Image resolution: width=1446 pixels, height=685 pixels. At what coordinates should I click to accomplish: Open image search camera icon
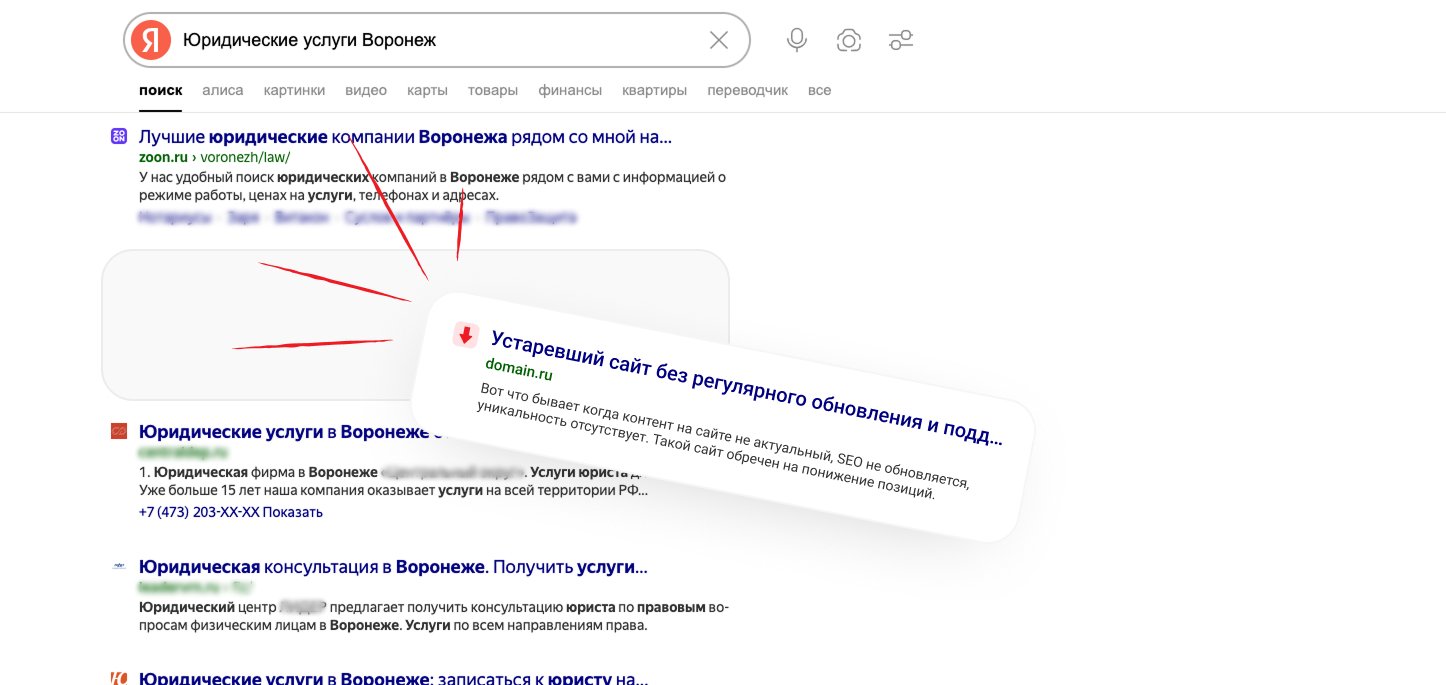click(849, 40)
